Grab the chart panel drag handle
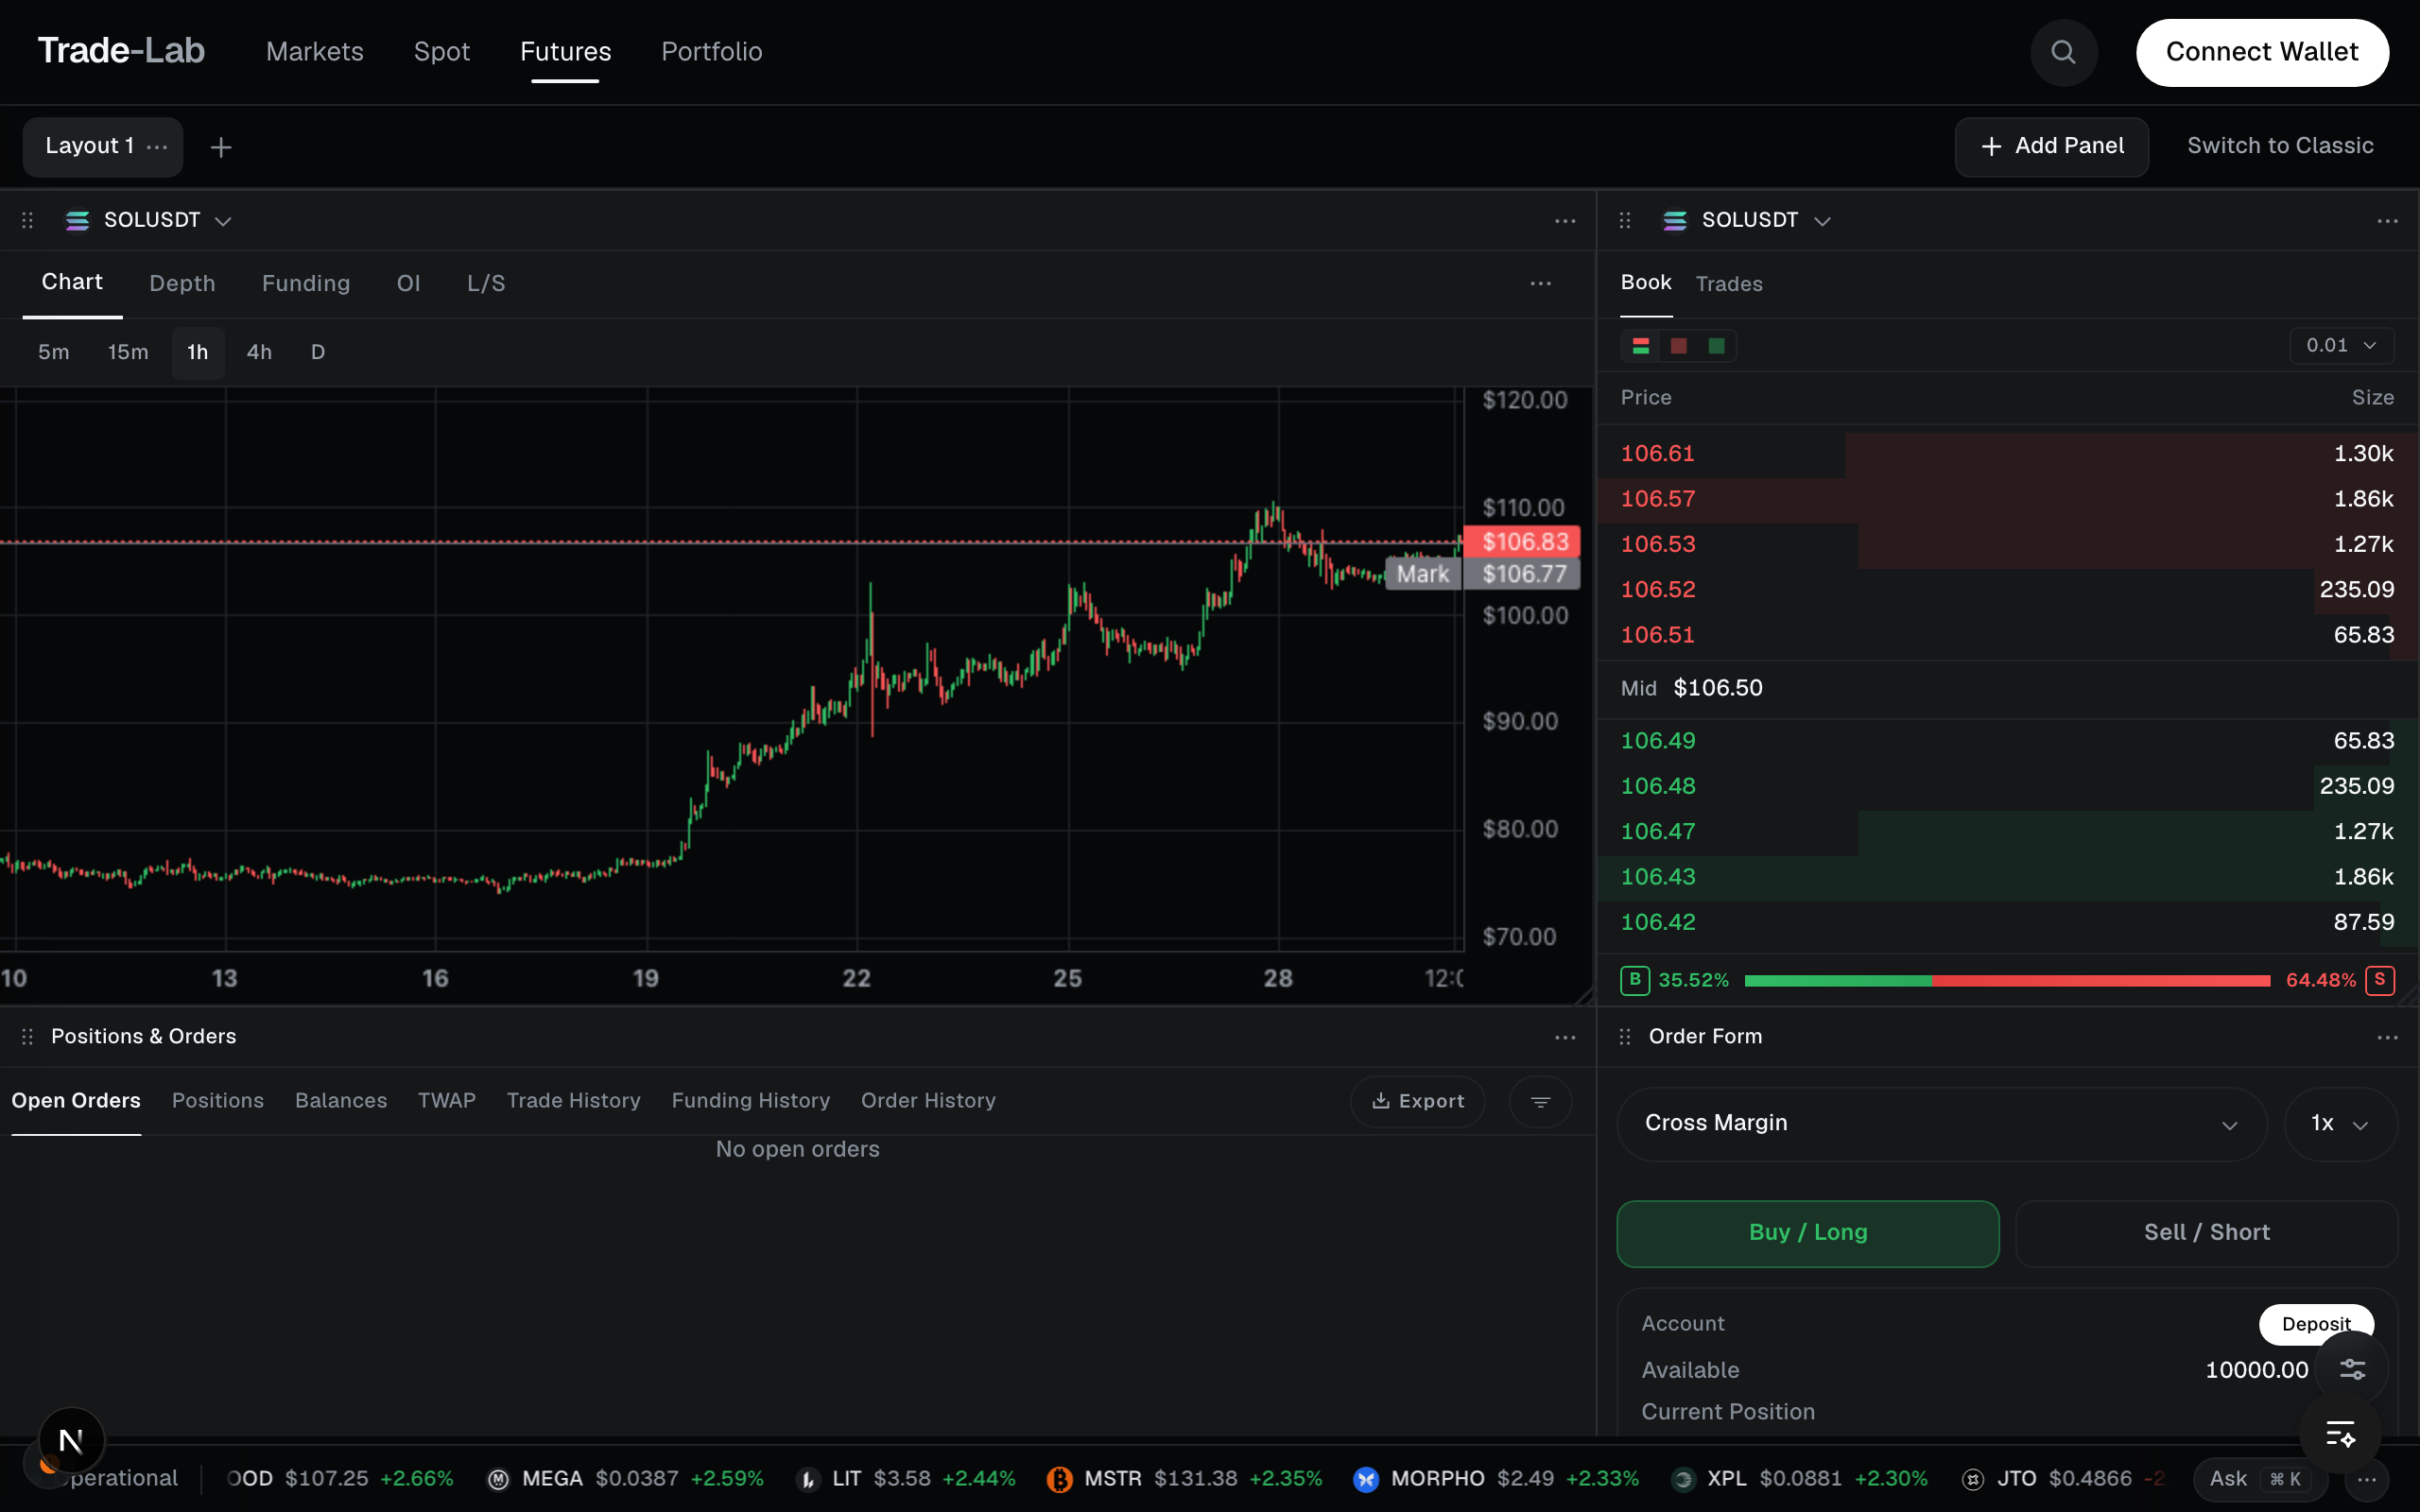This screenshot has height=1512, width=2420. [x=28, y=220]
